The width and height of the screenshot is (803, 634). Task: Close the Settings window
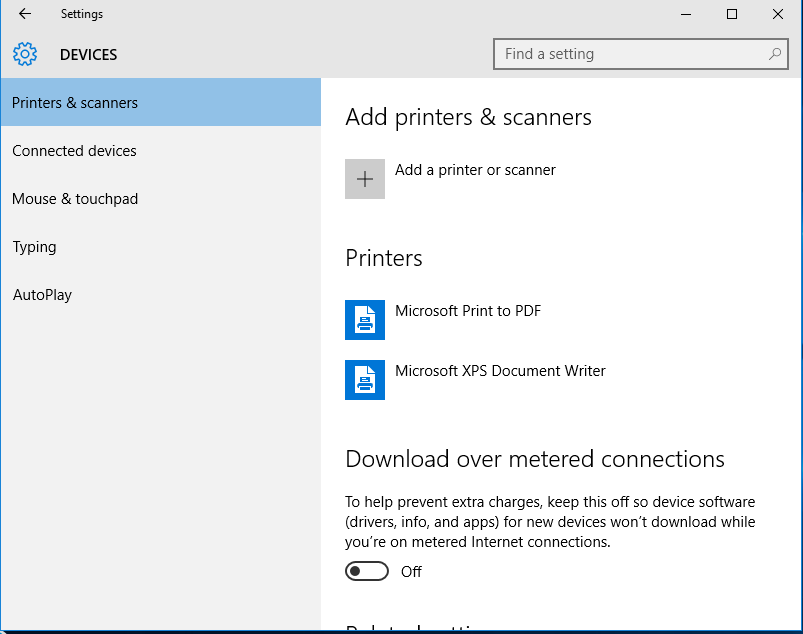(x=778, y=14)
